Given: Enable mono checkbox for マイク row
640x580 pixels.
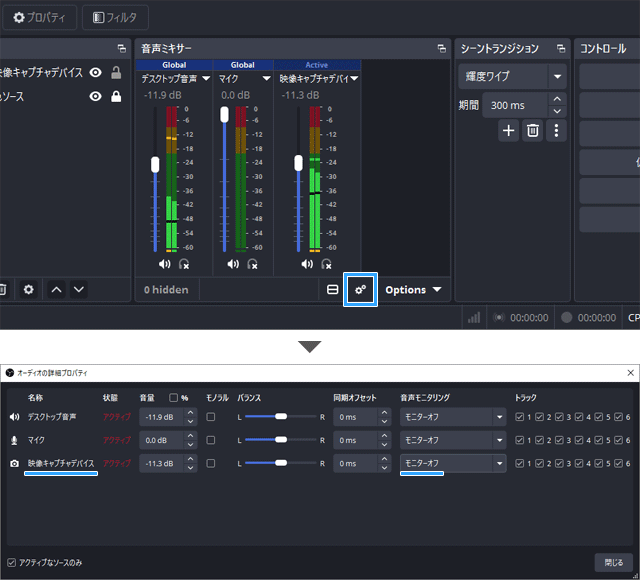Looking at the screenshot, I should [x=211, y=440].
